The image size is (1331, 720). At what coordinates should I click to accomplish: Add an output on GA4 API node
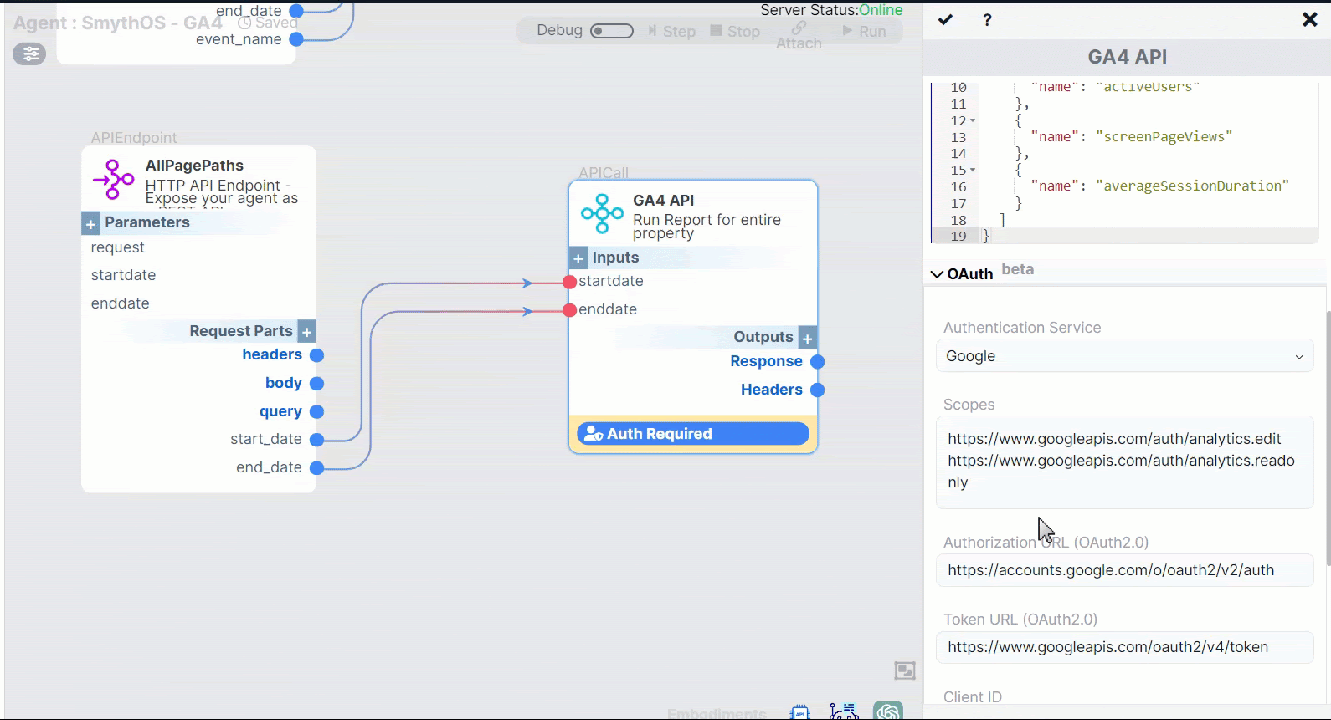[807, 337]
